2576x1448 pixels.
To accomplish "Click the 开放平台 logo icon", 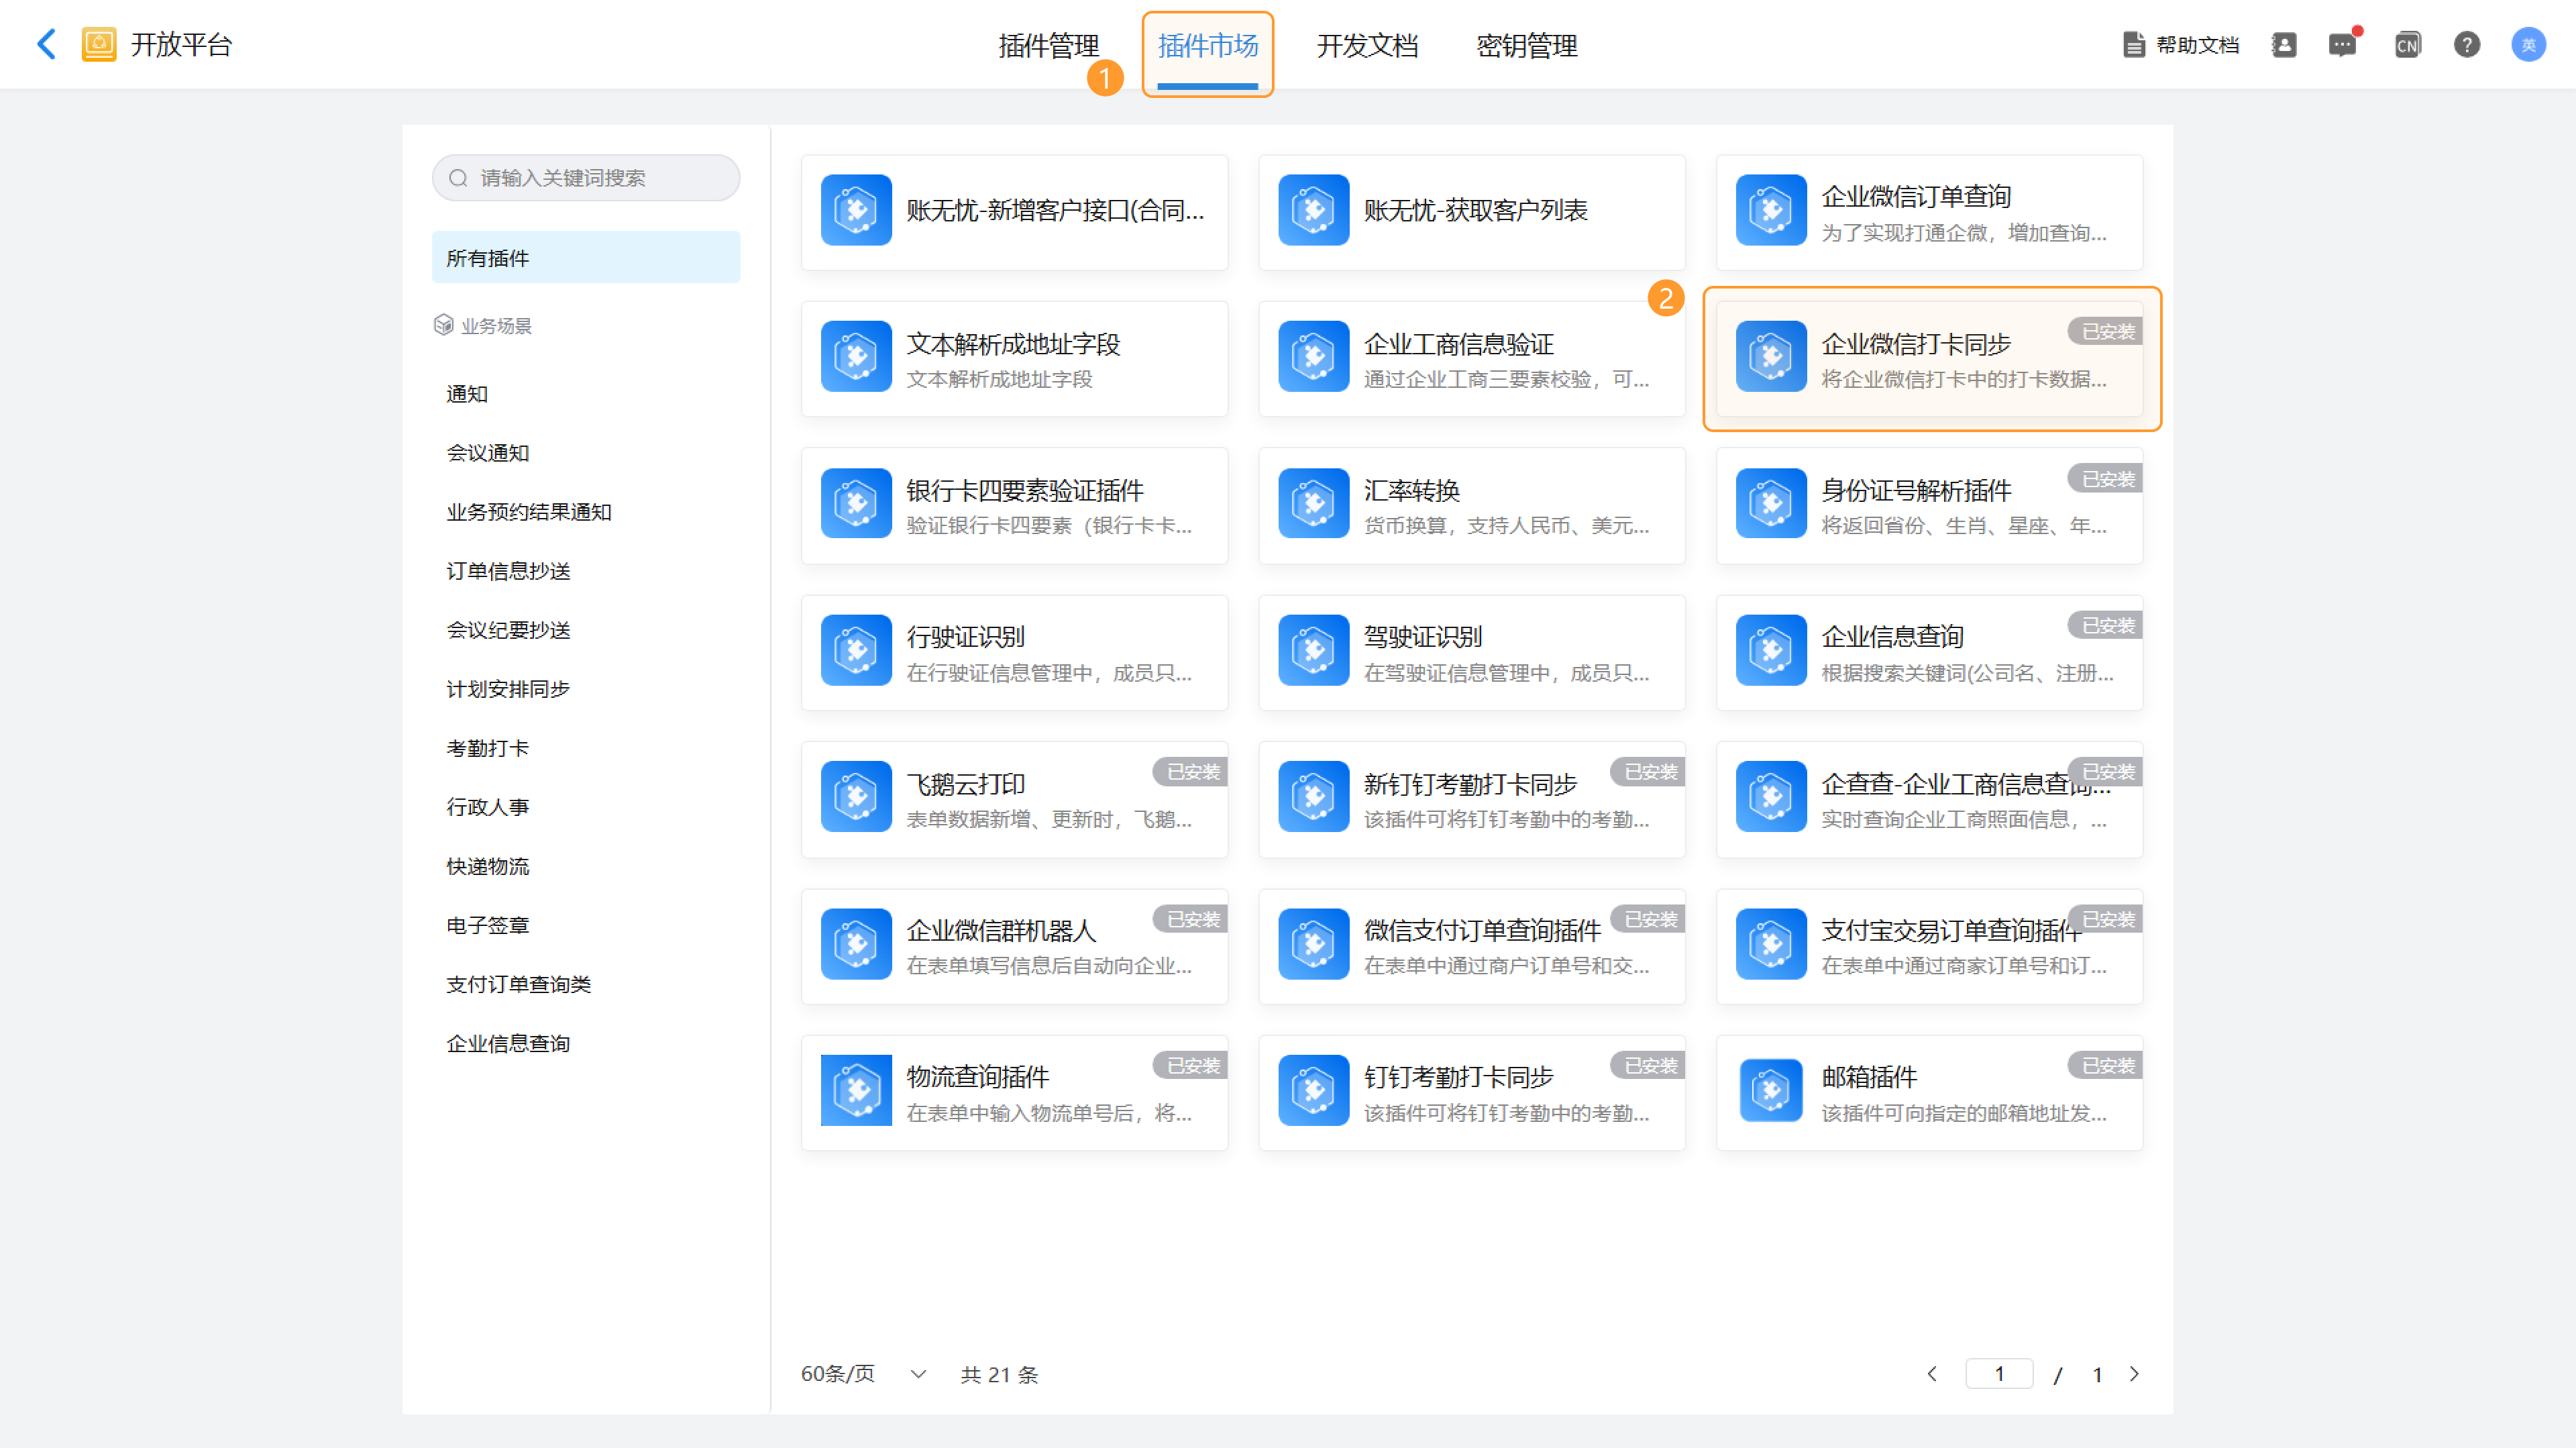I will (x=99, y=44).
